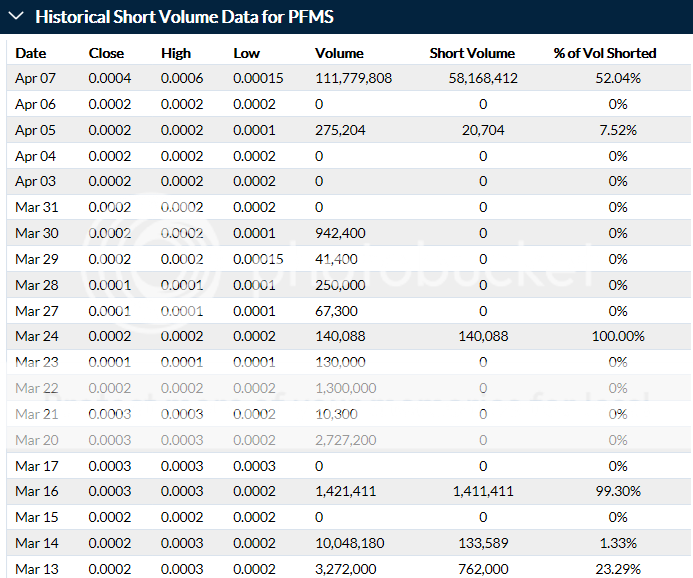The height and width of the screenshot is (578, 693).
Task: Click the Historical Short Volume Data title
Action: point(185,17)
